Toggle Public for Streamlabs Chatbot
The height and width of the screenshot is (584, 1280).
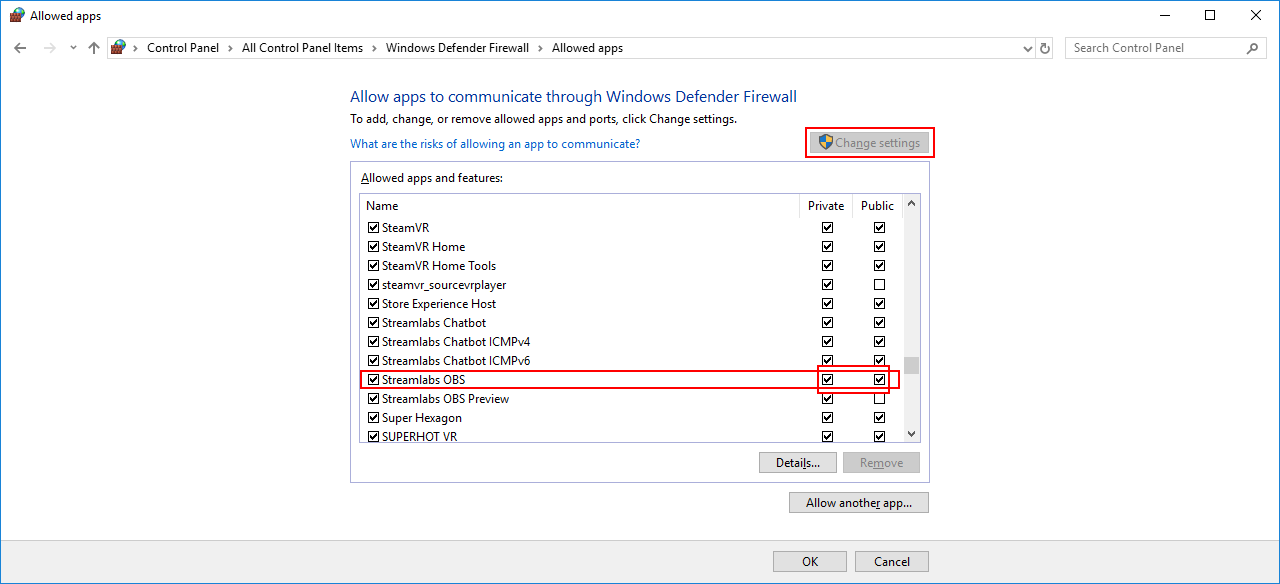879,323
